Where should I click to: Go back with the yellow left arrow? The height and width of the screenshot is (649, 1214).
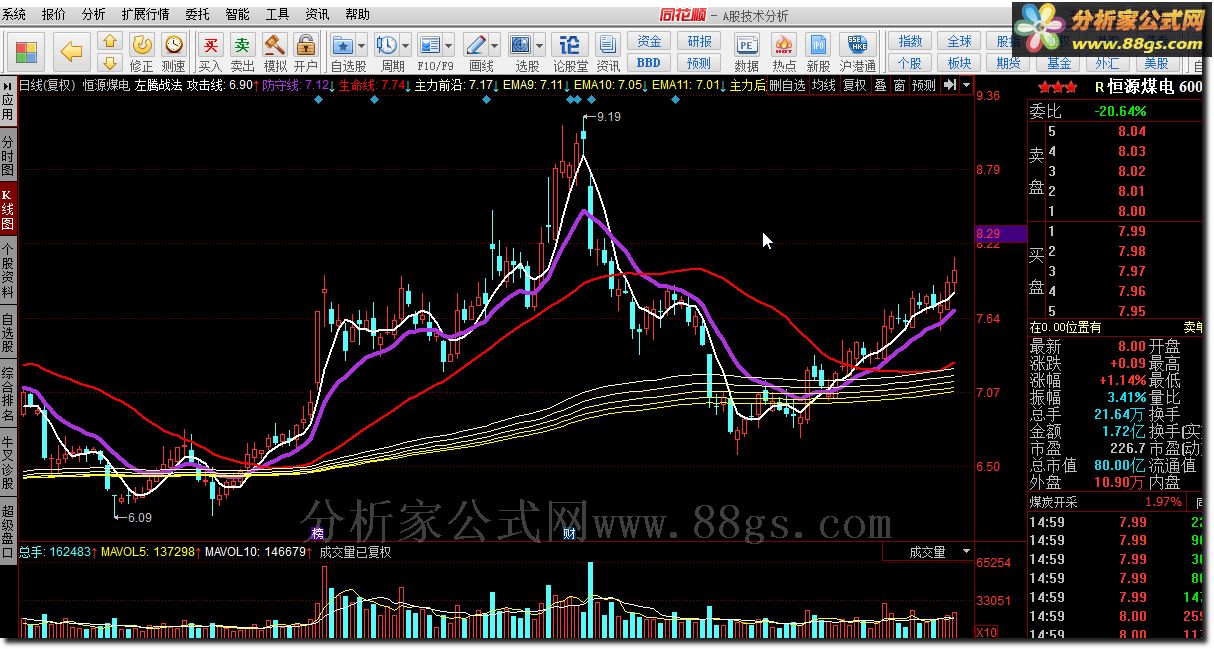(x=71, y=52)
